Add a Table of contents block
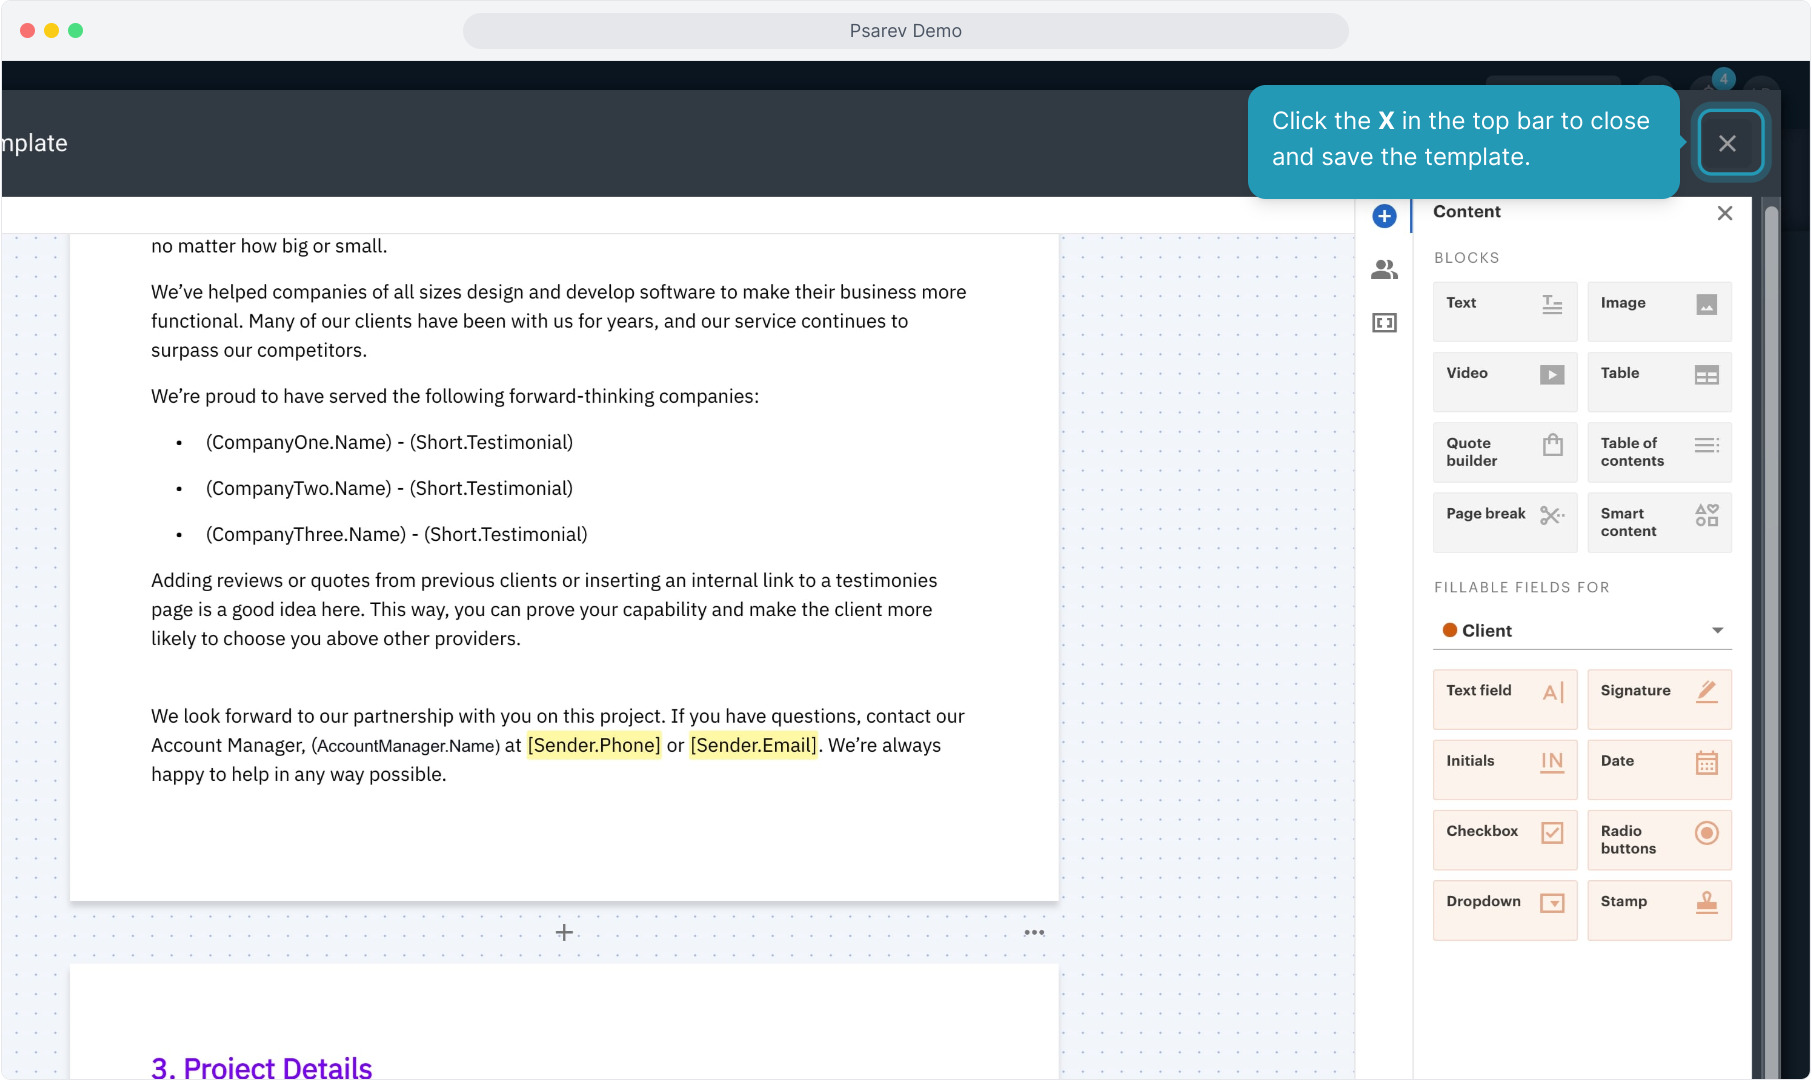The height and width of the screenshot is (1080, 1812). click(x=1658, y=452)
